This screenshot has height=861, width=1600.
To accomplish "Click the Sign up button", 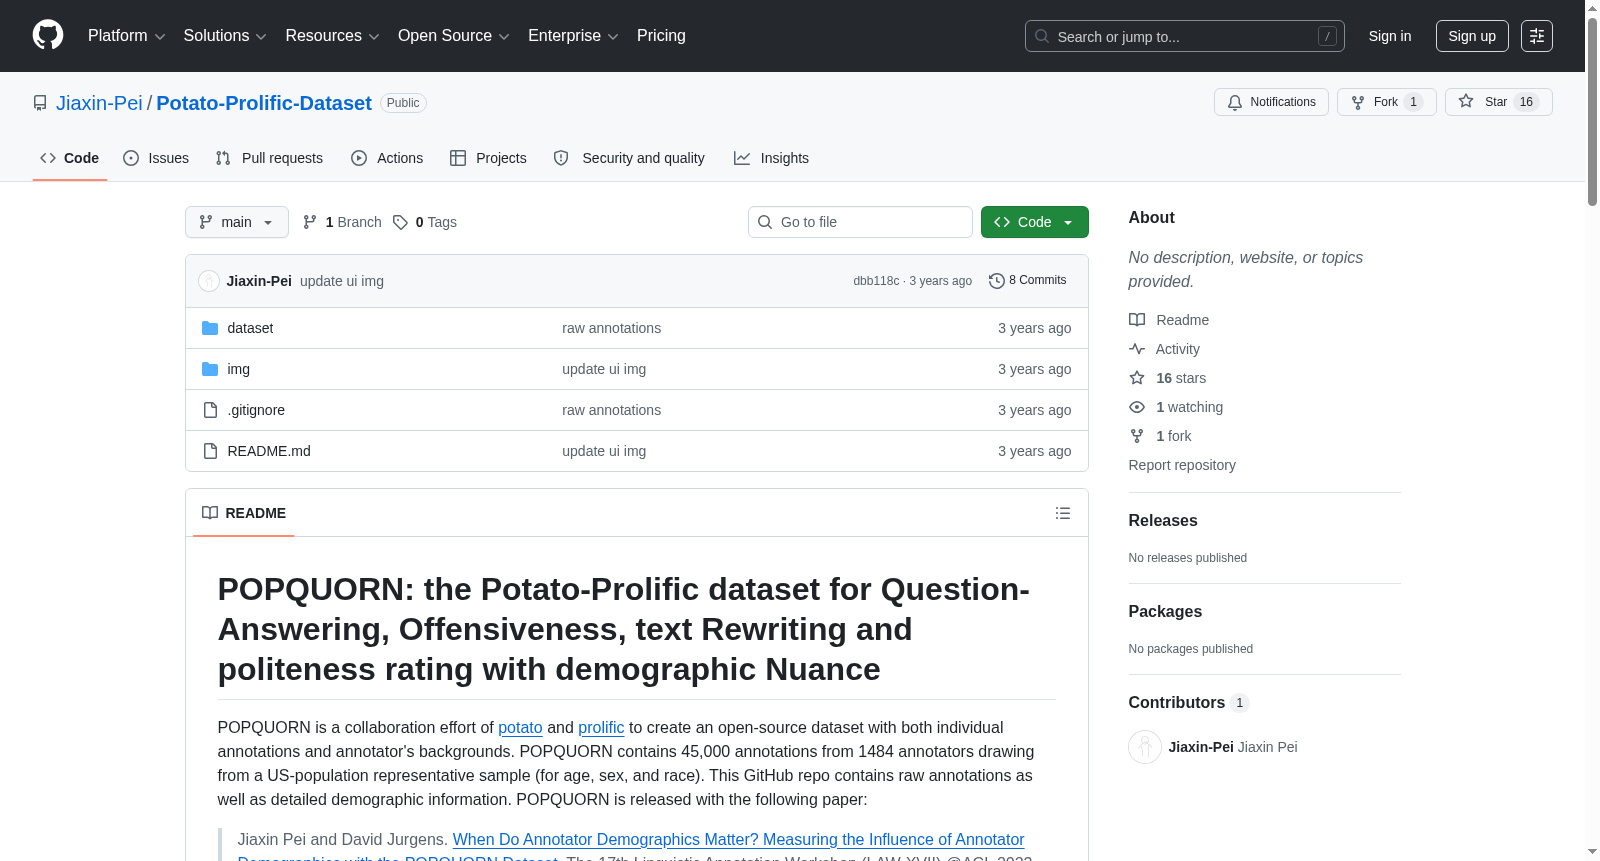I will tap(1472, 36).
